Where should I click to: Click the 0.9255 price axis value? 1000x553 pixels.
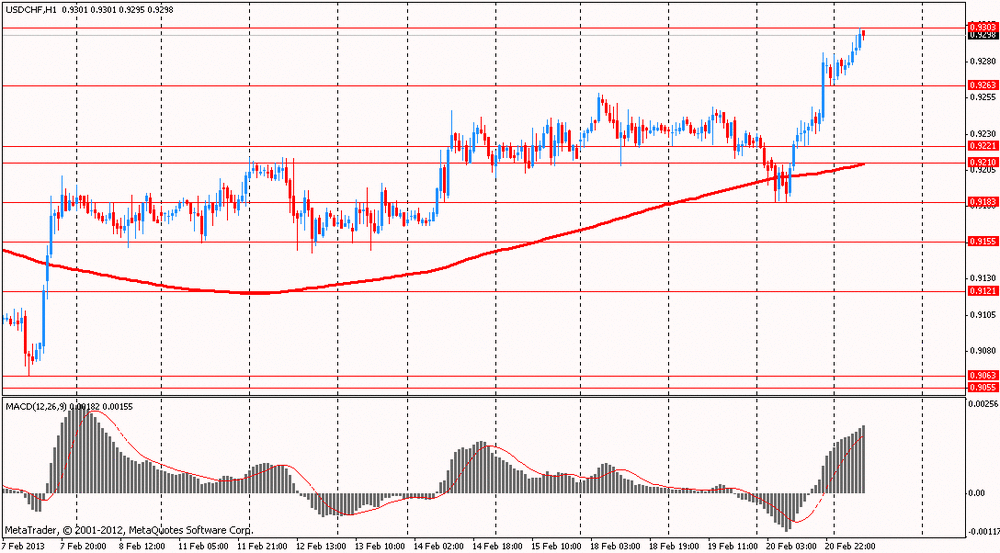[x=982, y=98]
